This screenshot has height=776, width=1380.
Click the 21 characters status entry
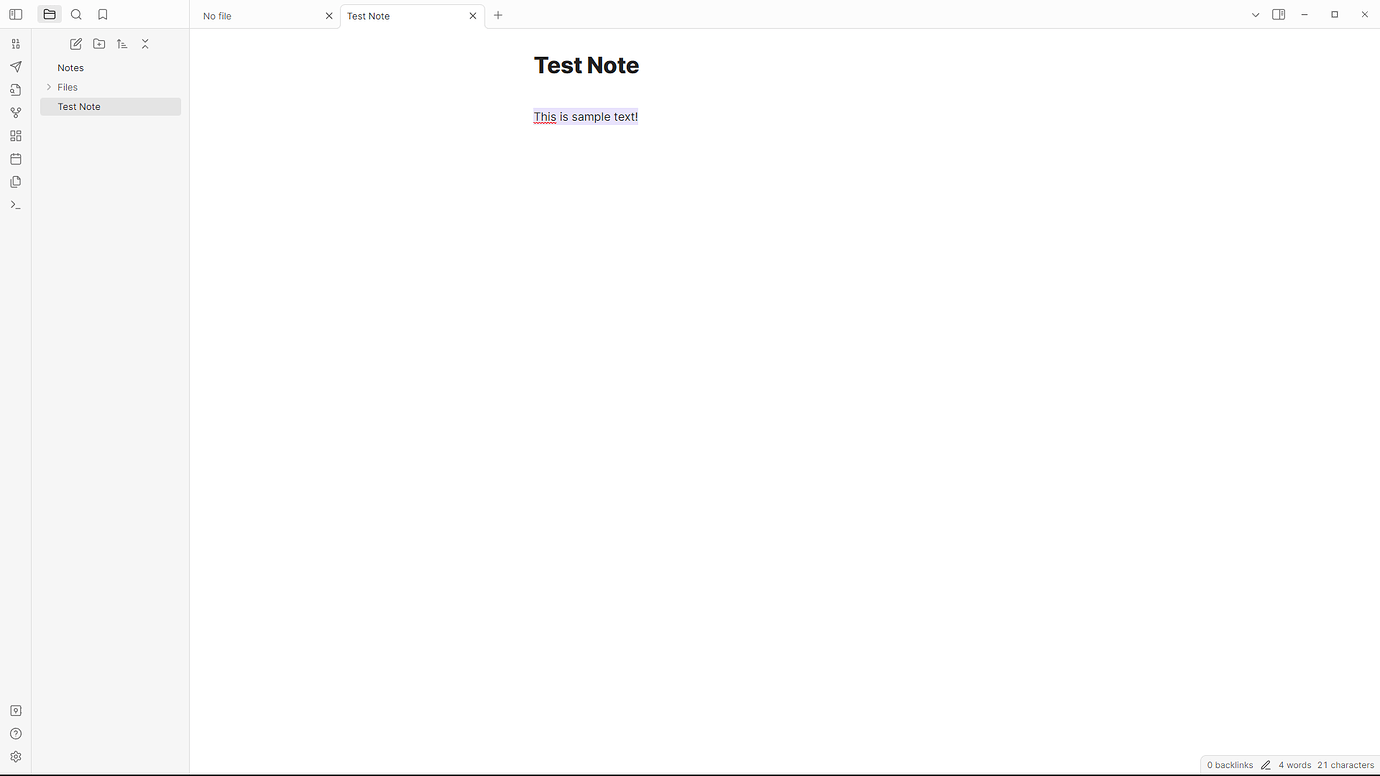(1346, 765)
